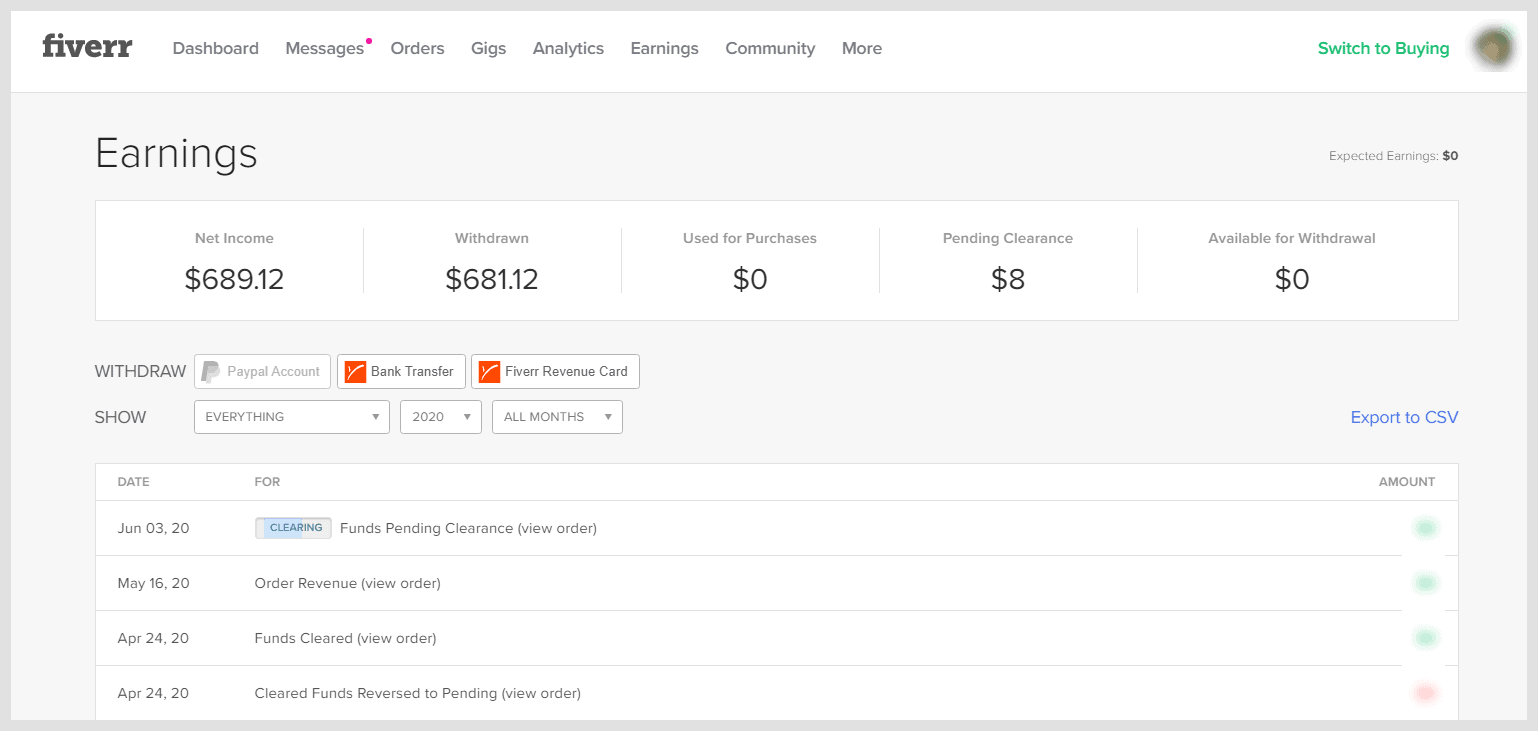
Task: Open Community in the navigation
Action: tap(770, 48)
